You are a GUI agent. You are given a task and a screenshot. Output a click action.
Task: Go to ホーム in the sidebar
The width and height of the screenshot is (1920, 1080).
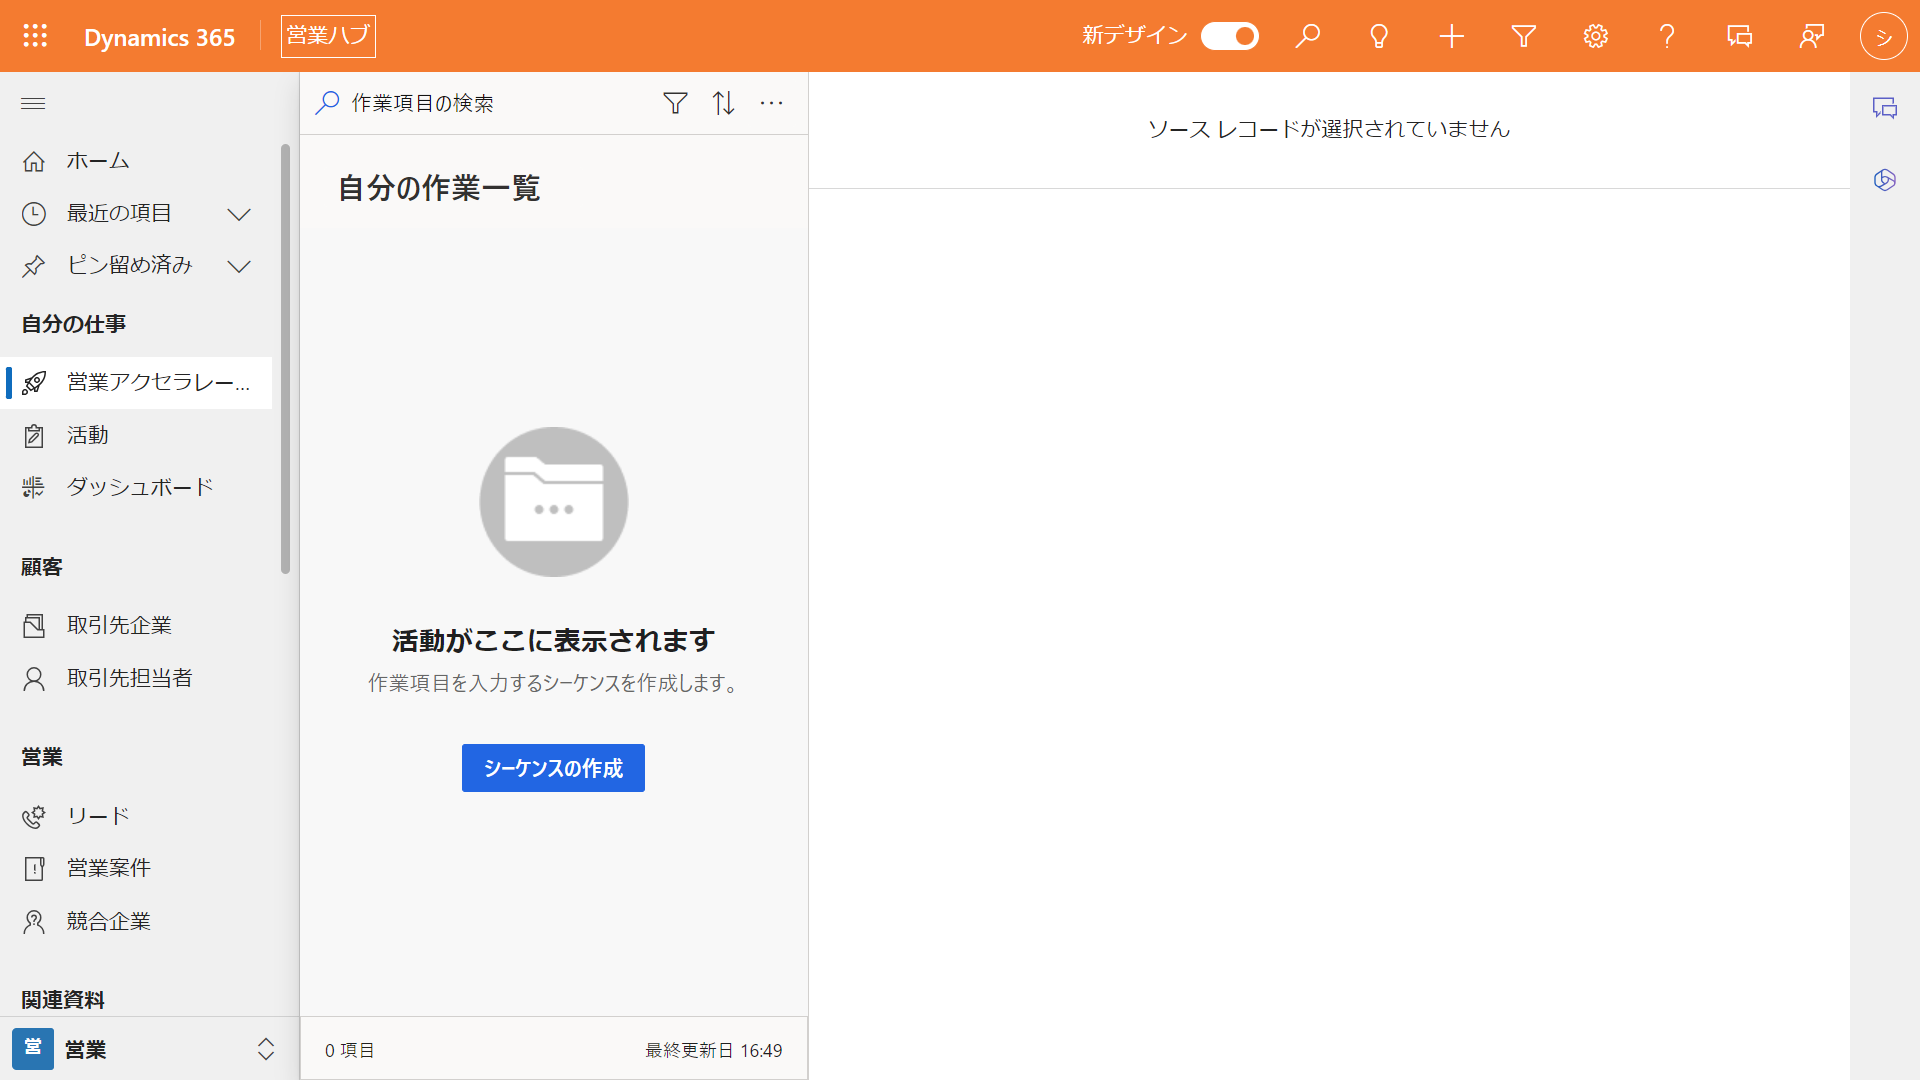[x=136, y=161]
